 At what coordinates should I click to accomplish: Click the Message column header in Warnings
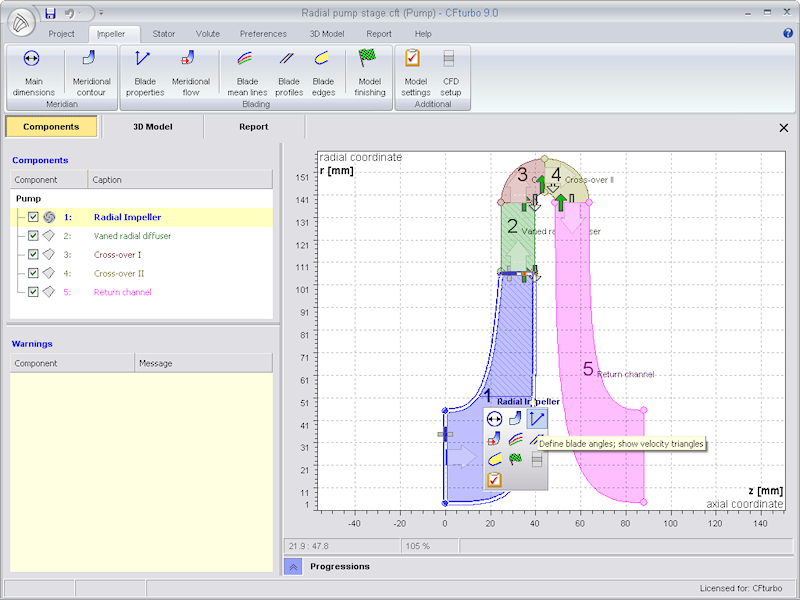point(204,363)
